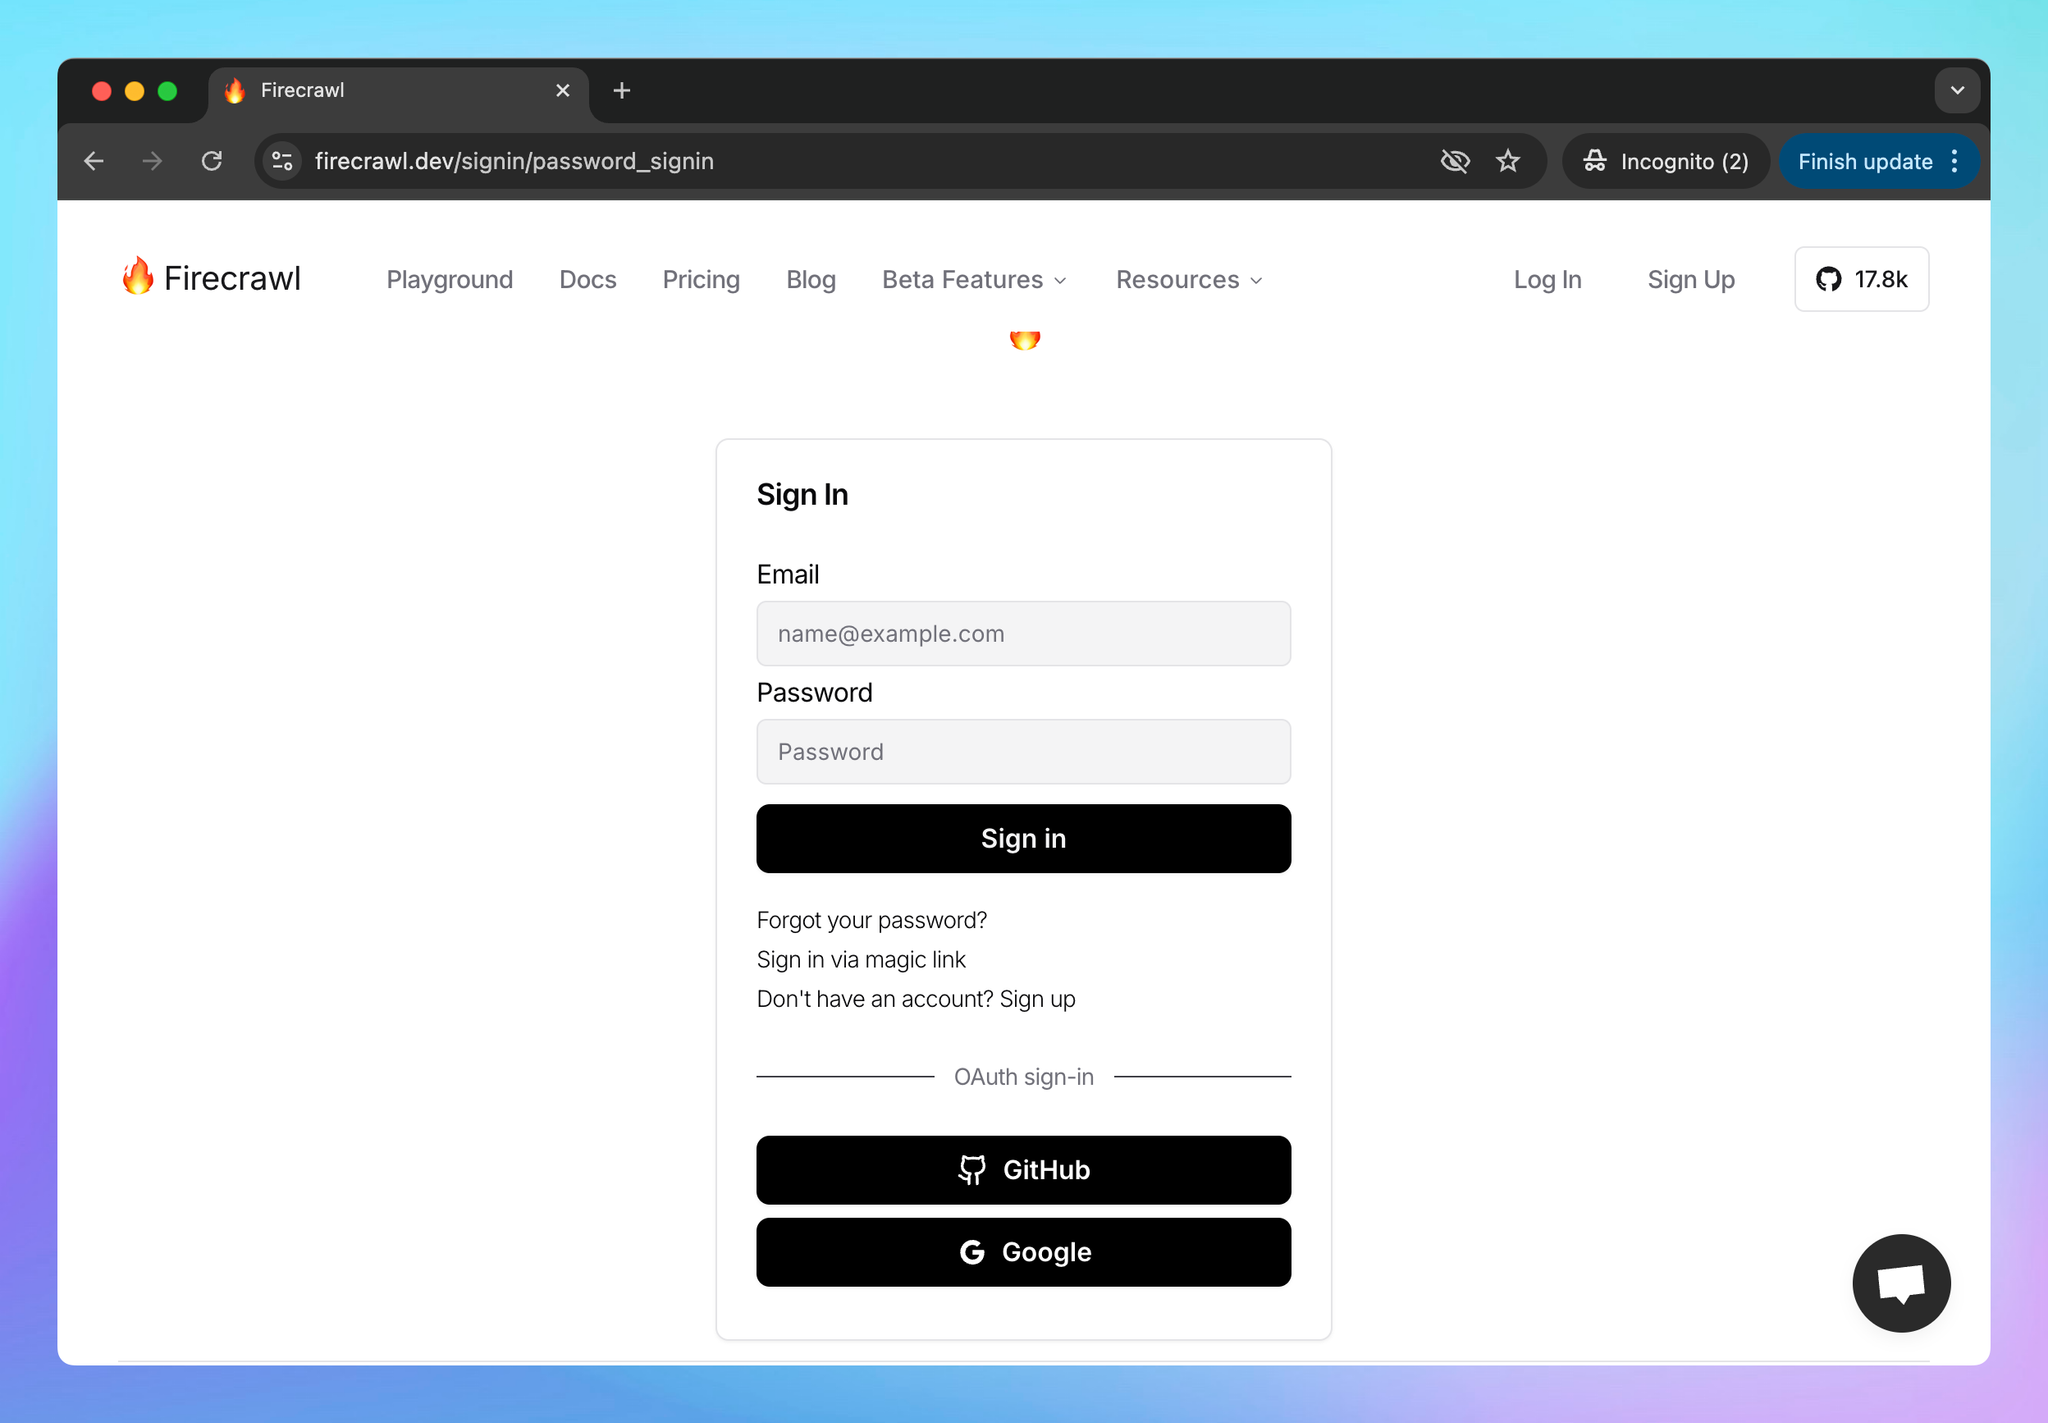Select the Firecrawl browser tab
The width and height of the screenshot is (2048, 1423).
[398, 90]
